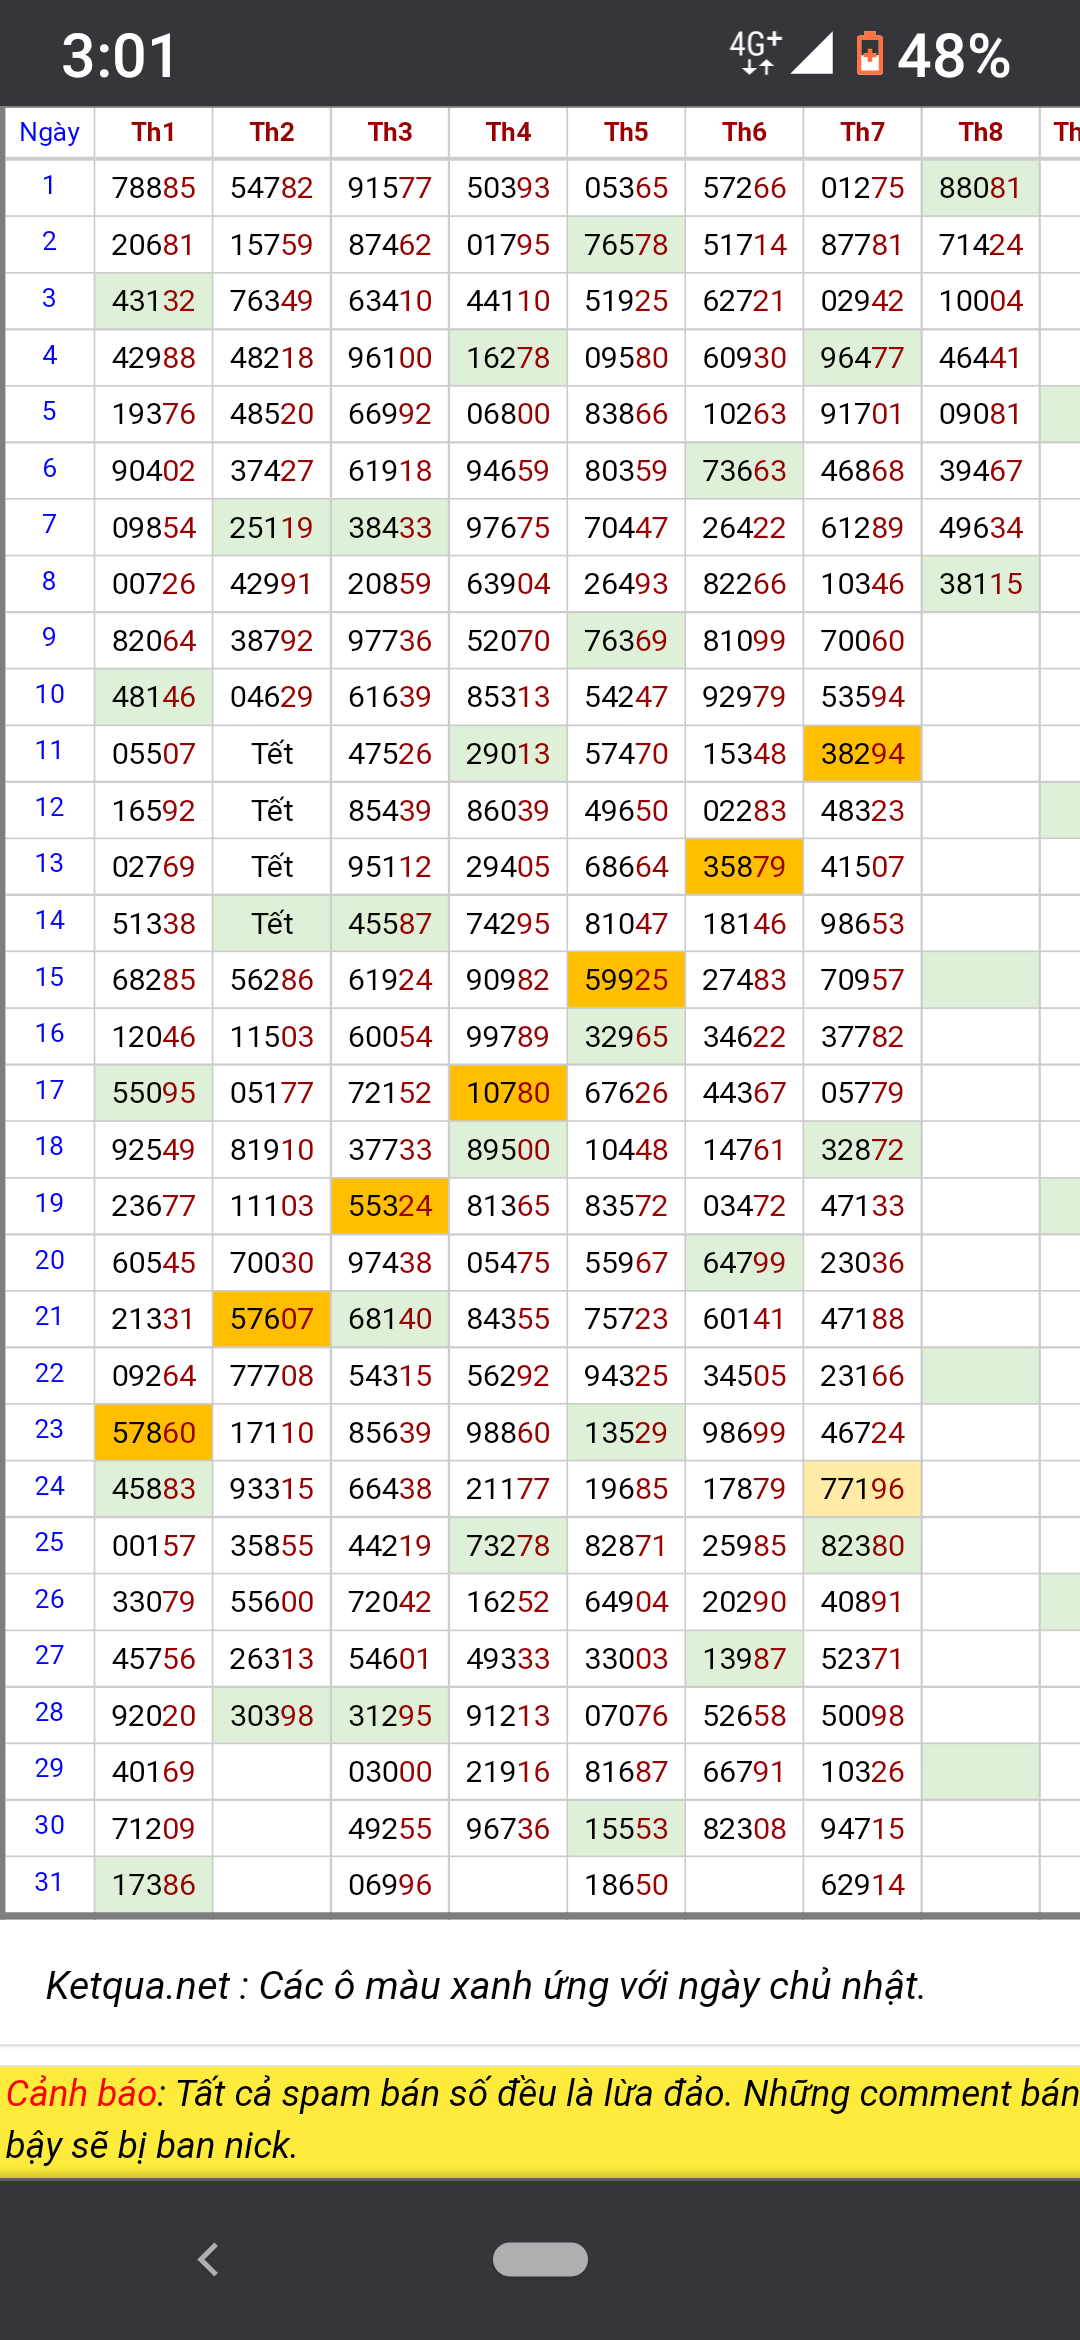1080x2340 pixels.
Task: Tap the orange highlighted cell 10780
Action: (508, 1093)
